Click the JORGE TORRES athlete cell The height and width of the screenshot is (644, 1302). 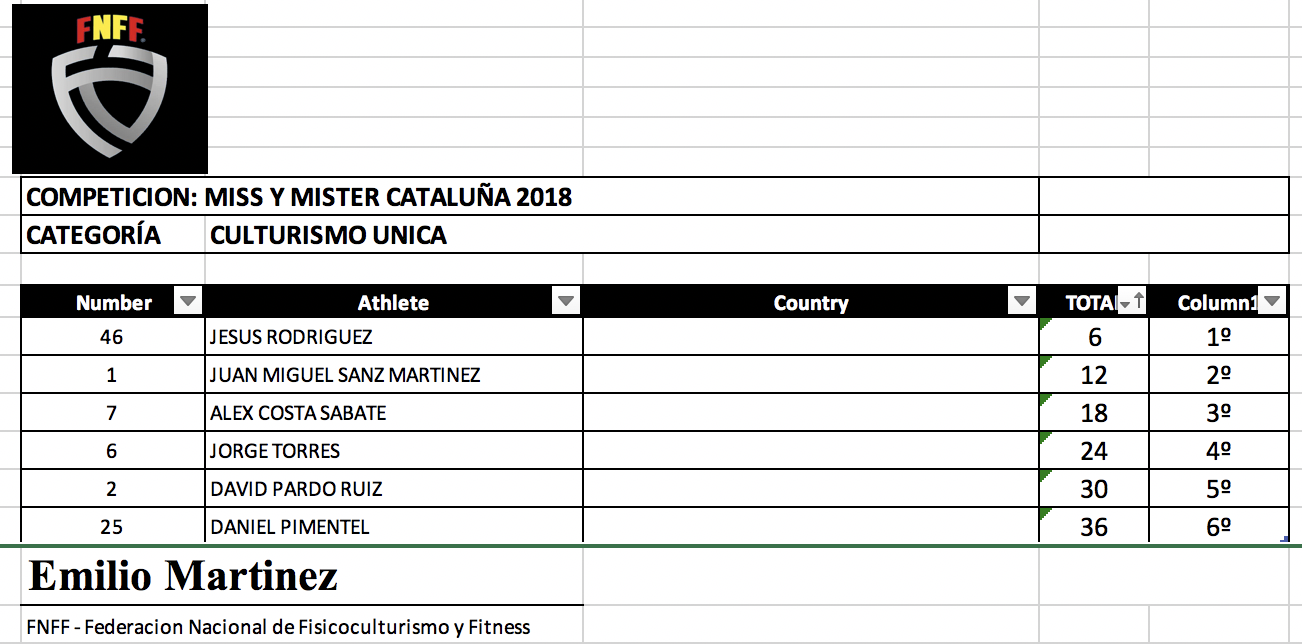tap(393, 451)
